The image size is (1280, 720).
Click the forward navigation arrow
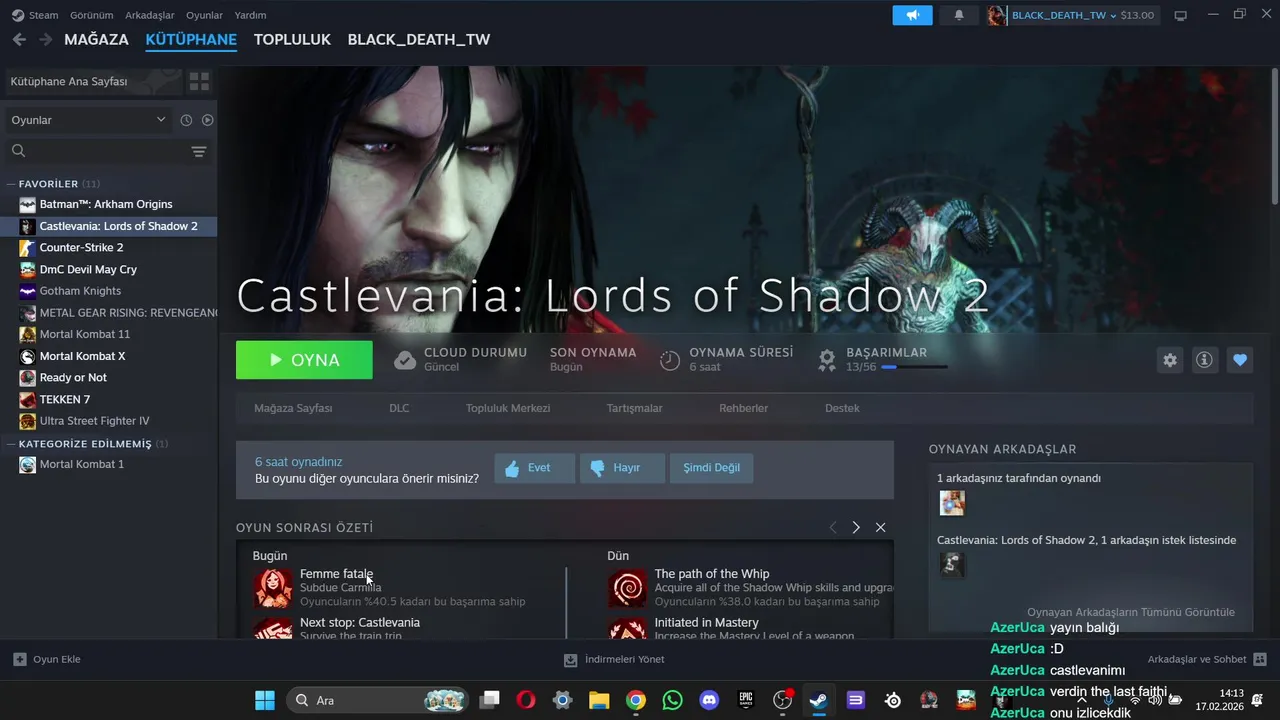(x=45, y=39)
